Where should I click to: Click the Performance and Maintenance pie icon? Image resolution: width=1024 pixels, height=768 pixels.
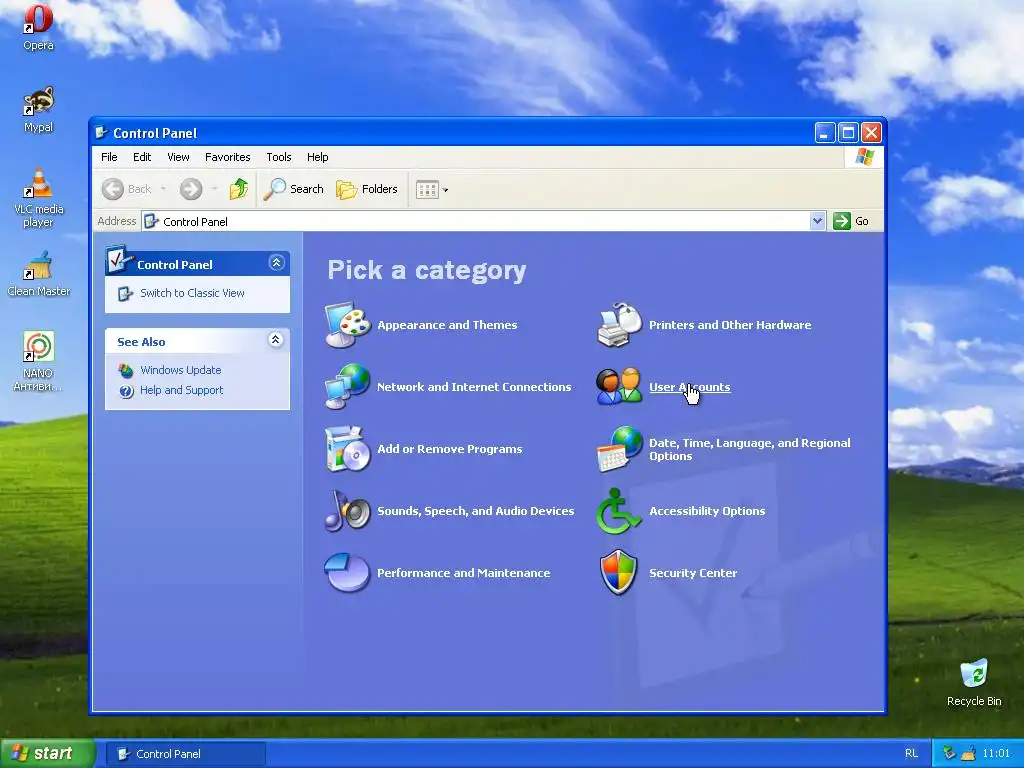coord(347,573)
